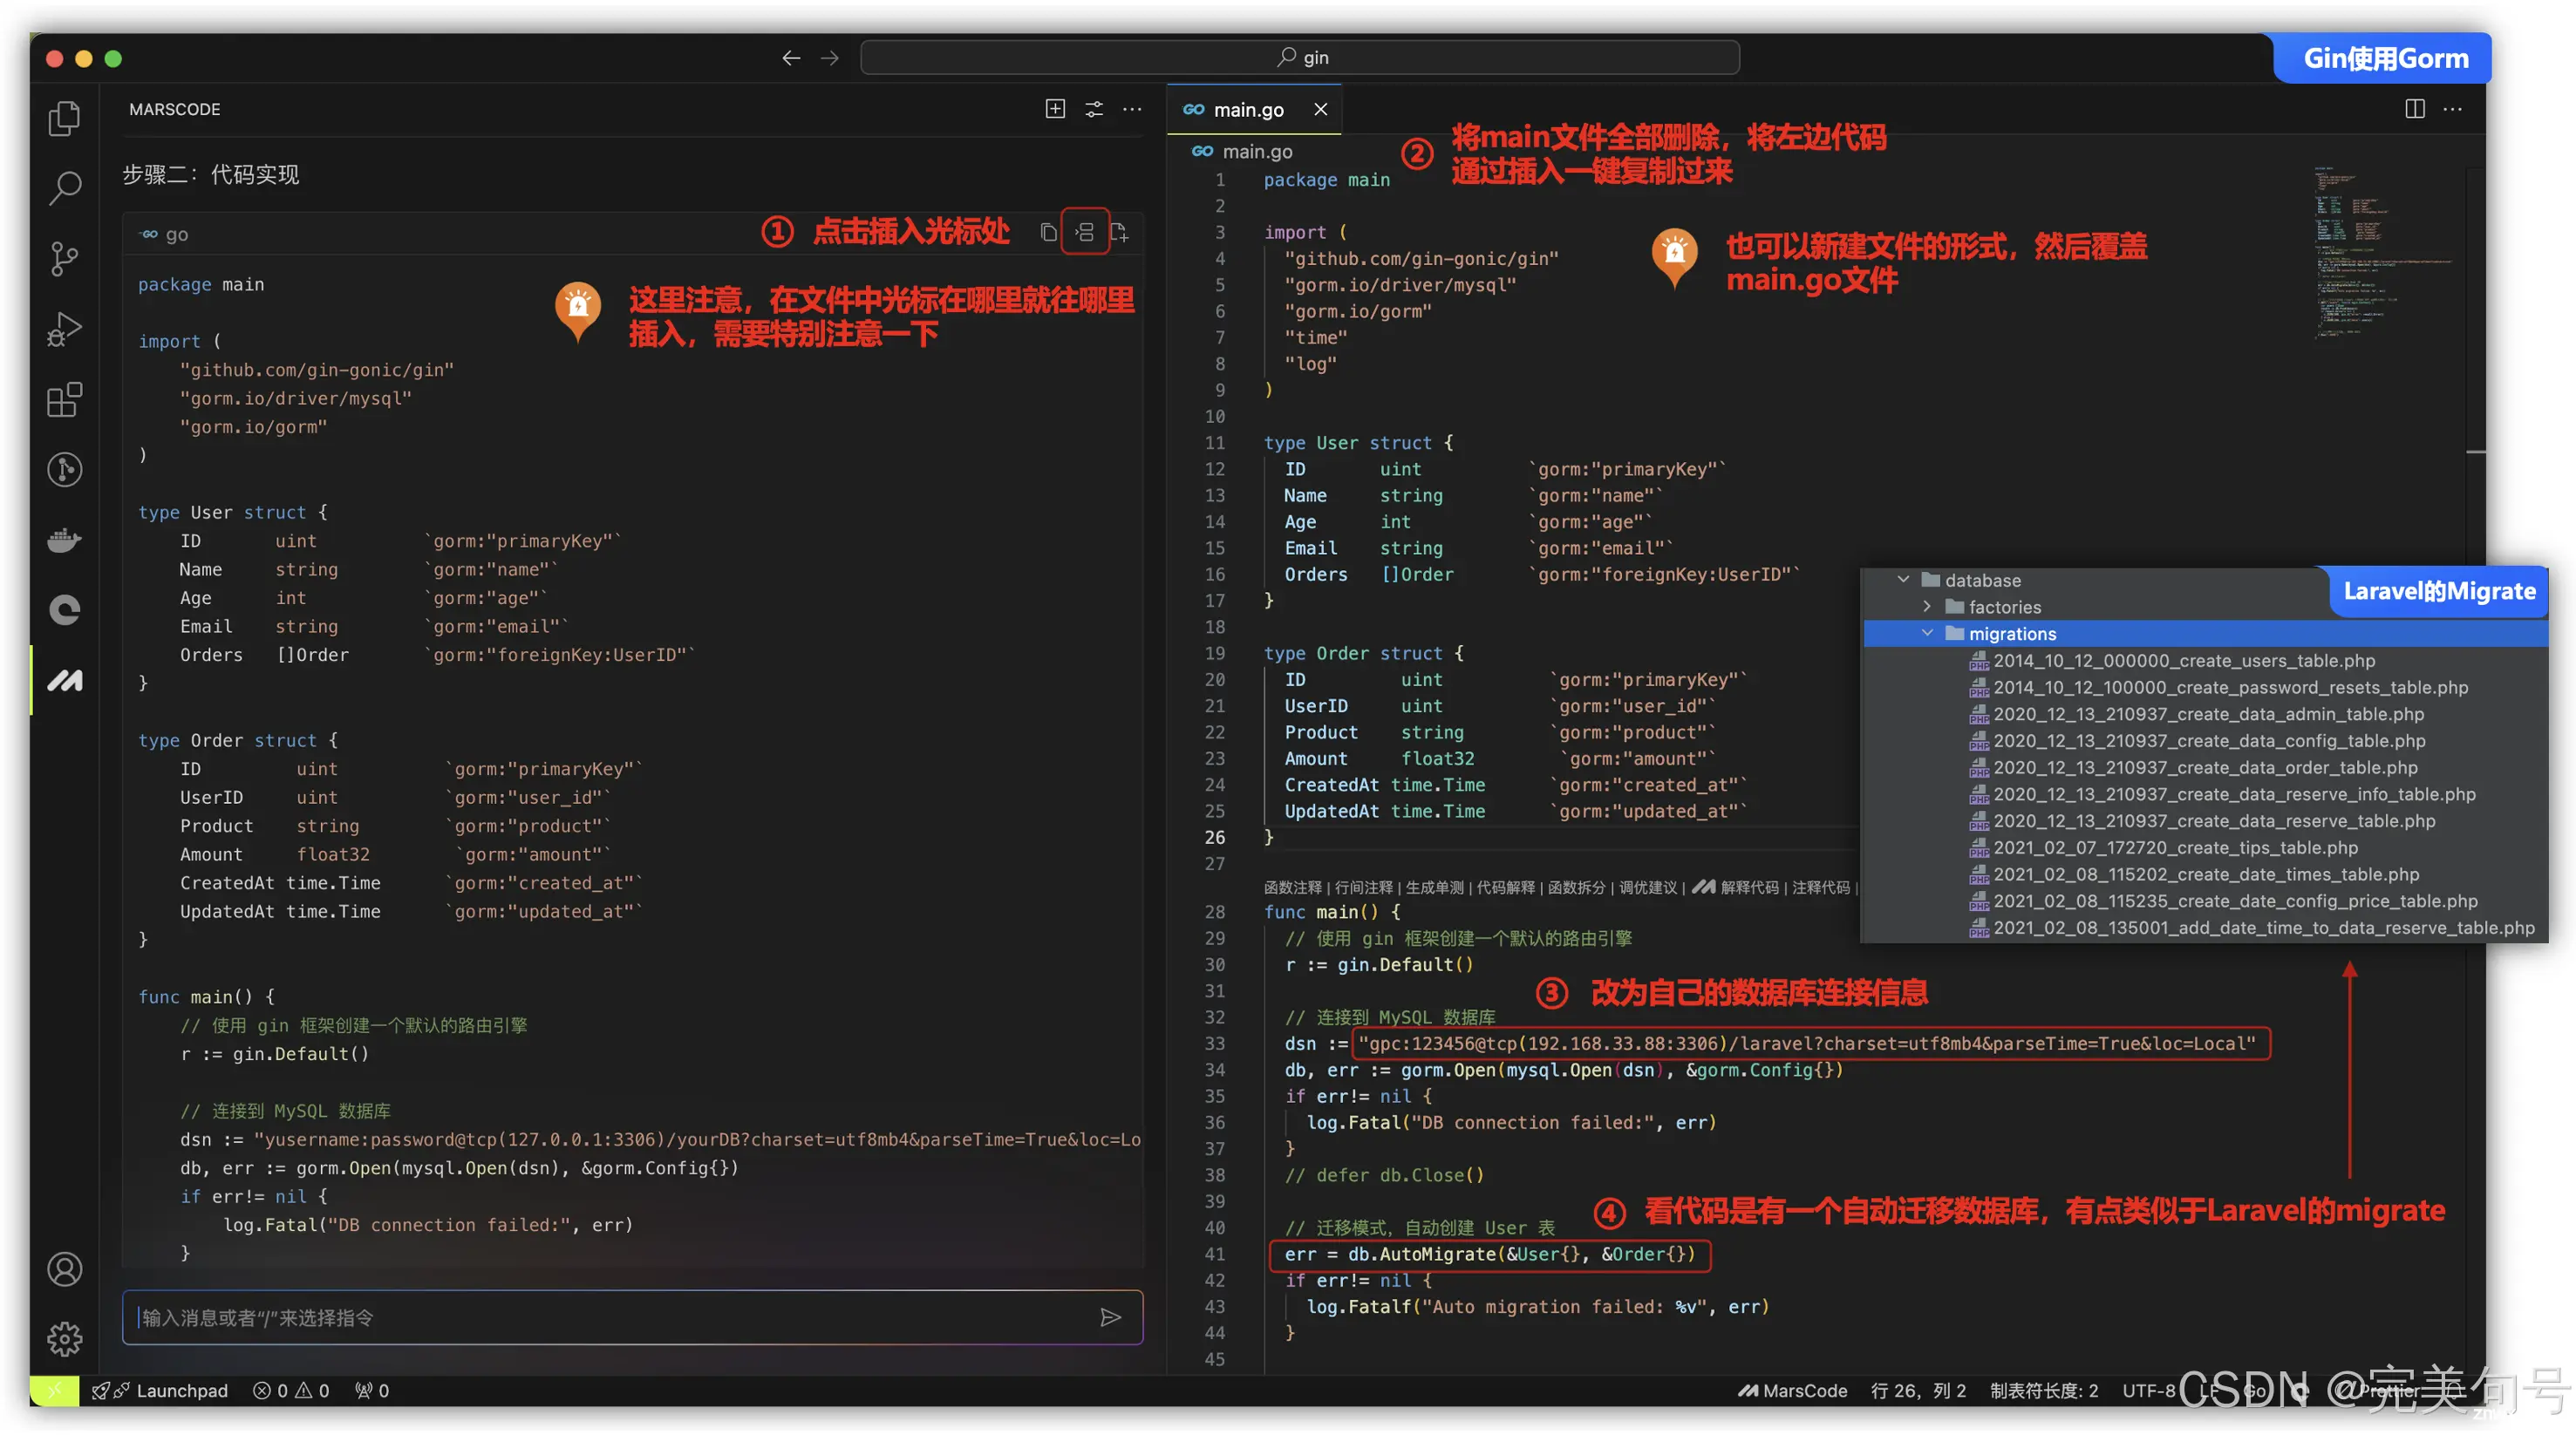Open Run and Debug view
Image resolution: width=2576 pixels, height=1435 pixels.
click(65, 329)
